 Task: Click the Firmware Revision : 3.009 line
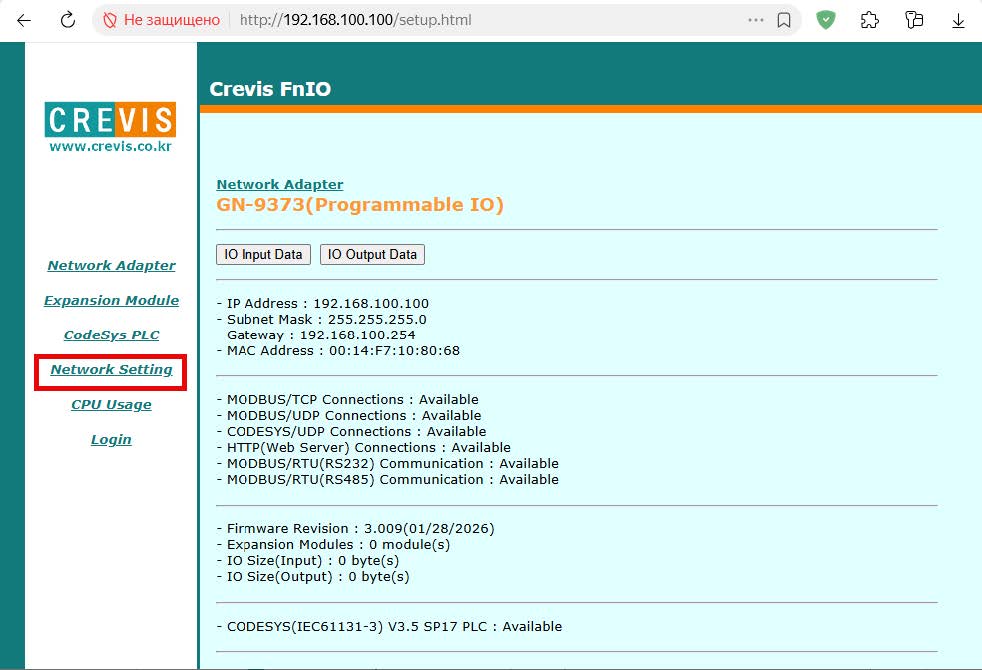[x=356, y=528]
